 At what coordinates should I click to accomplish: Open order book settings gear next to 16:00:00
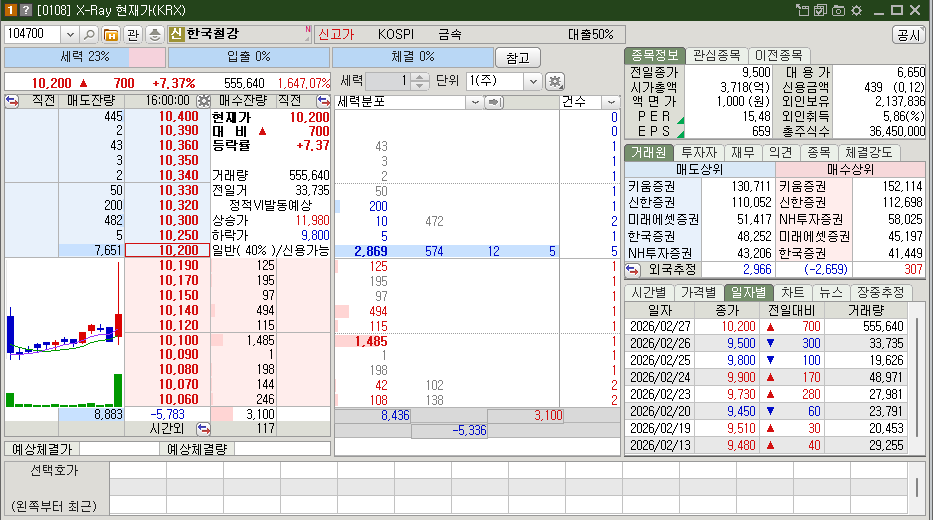203,101
